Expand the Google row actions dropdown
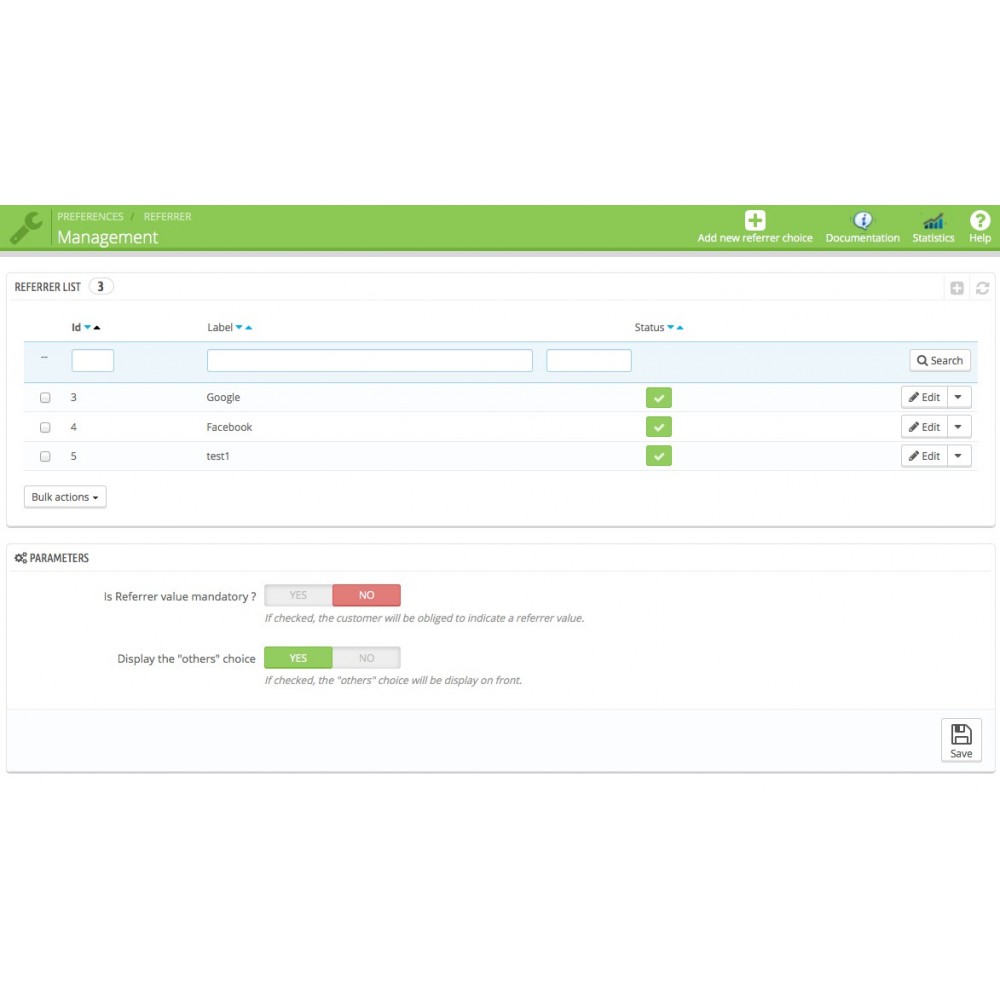Image resolution: width=1000 pixels, height=1000 pixels. 959,397
